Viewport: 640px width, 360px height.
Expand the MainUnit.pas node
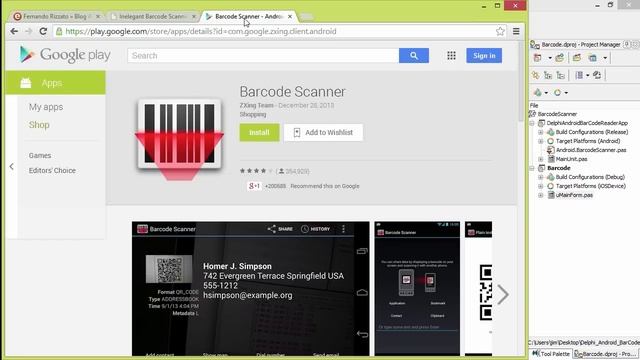pyautogui.click(x=540, y=159)
